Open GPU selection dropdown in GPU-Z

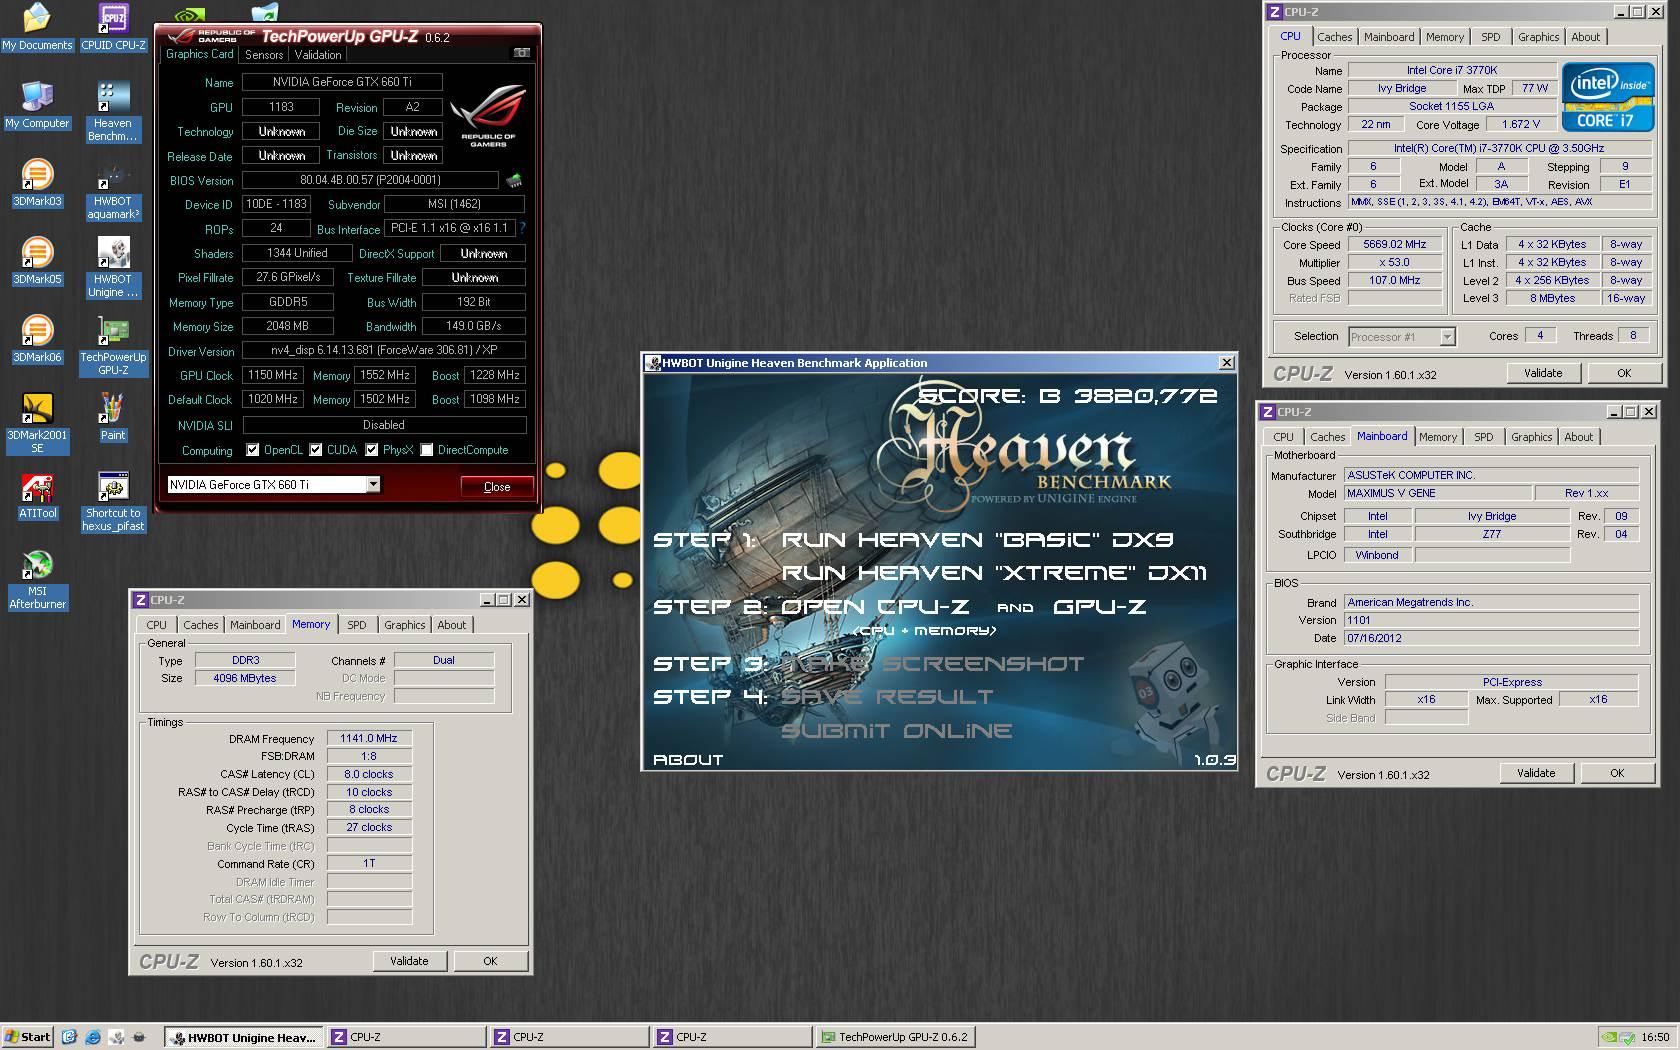point(373,485)
